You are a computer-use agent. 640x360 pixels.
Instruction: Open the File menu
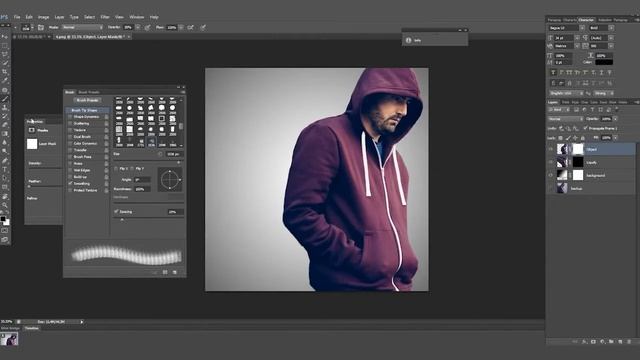[x=17, y=17]
